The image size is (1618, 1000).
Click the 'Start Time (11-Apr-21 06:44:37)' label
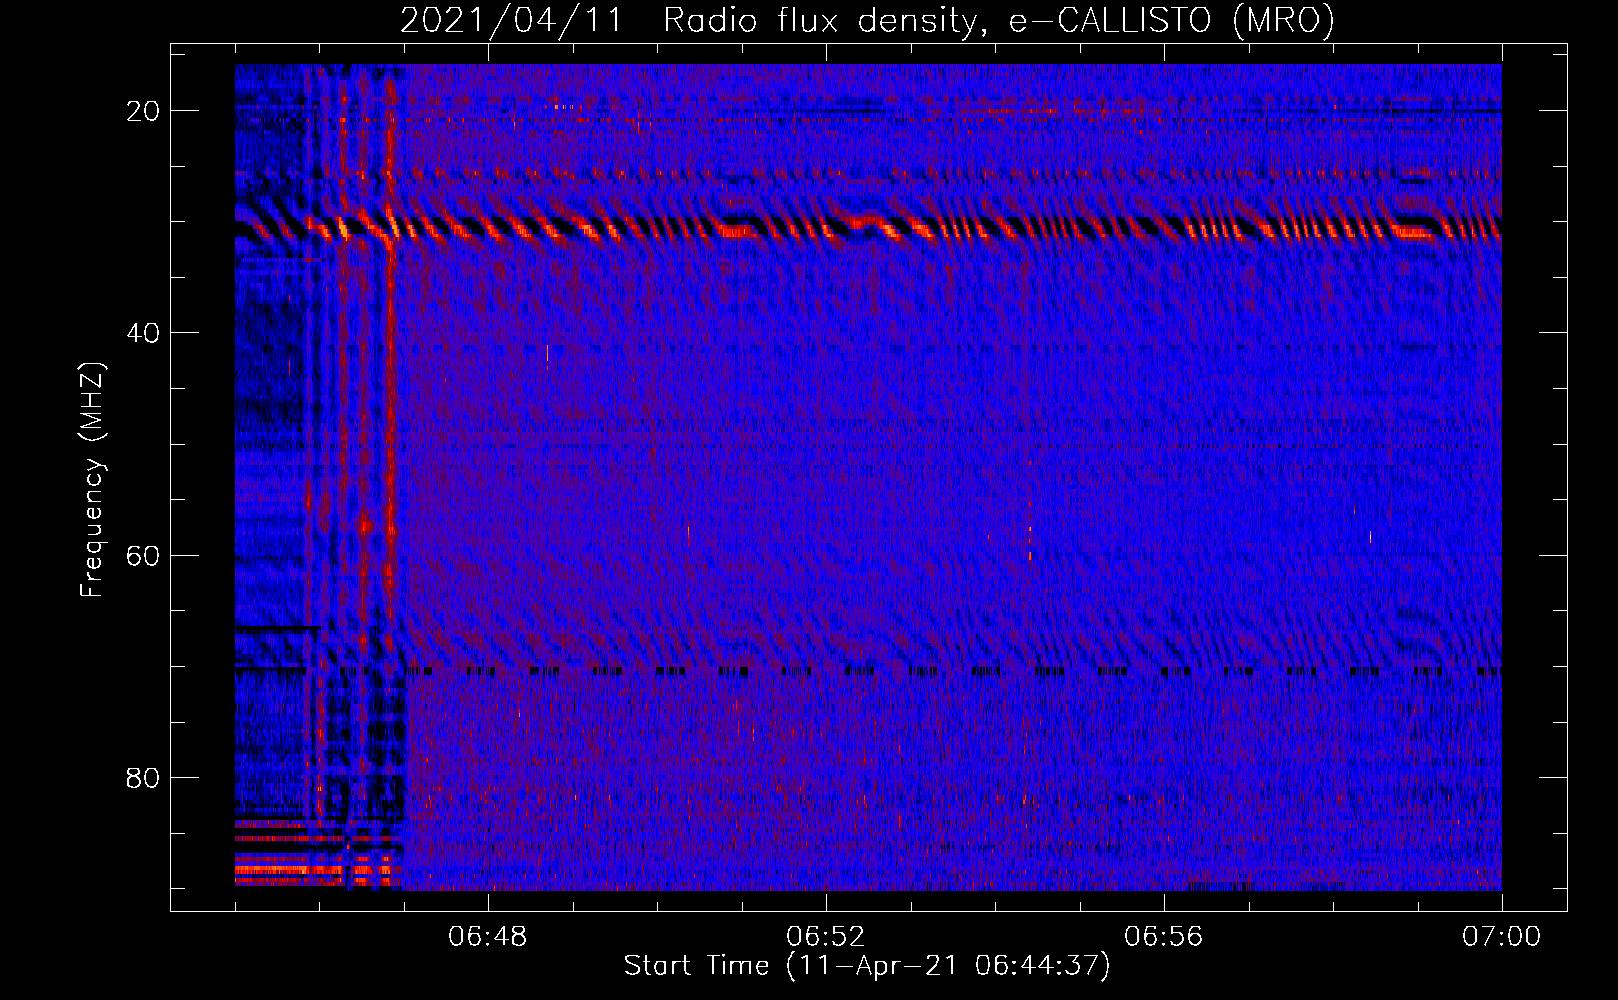(x=867, y=966)
